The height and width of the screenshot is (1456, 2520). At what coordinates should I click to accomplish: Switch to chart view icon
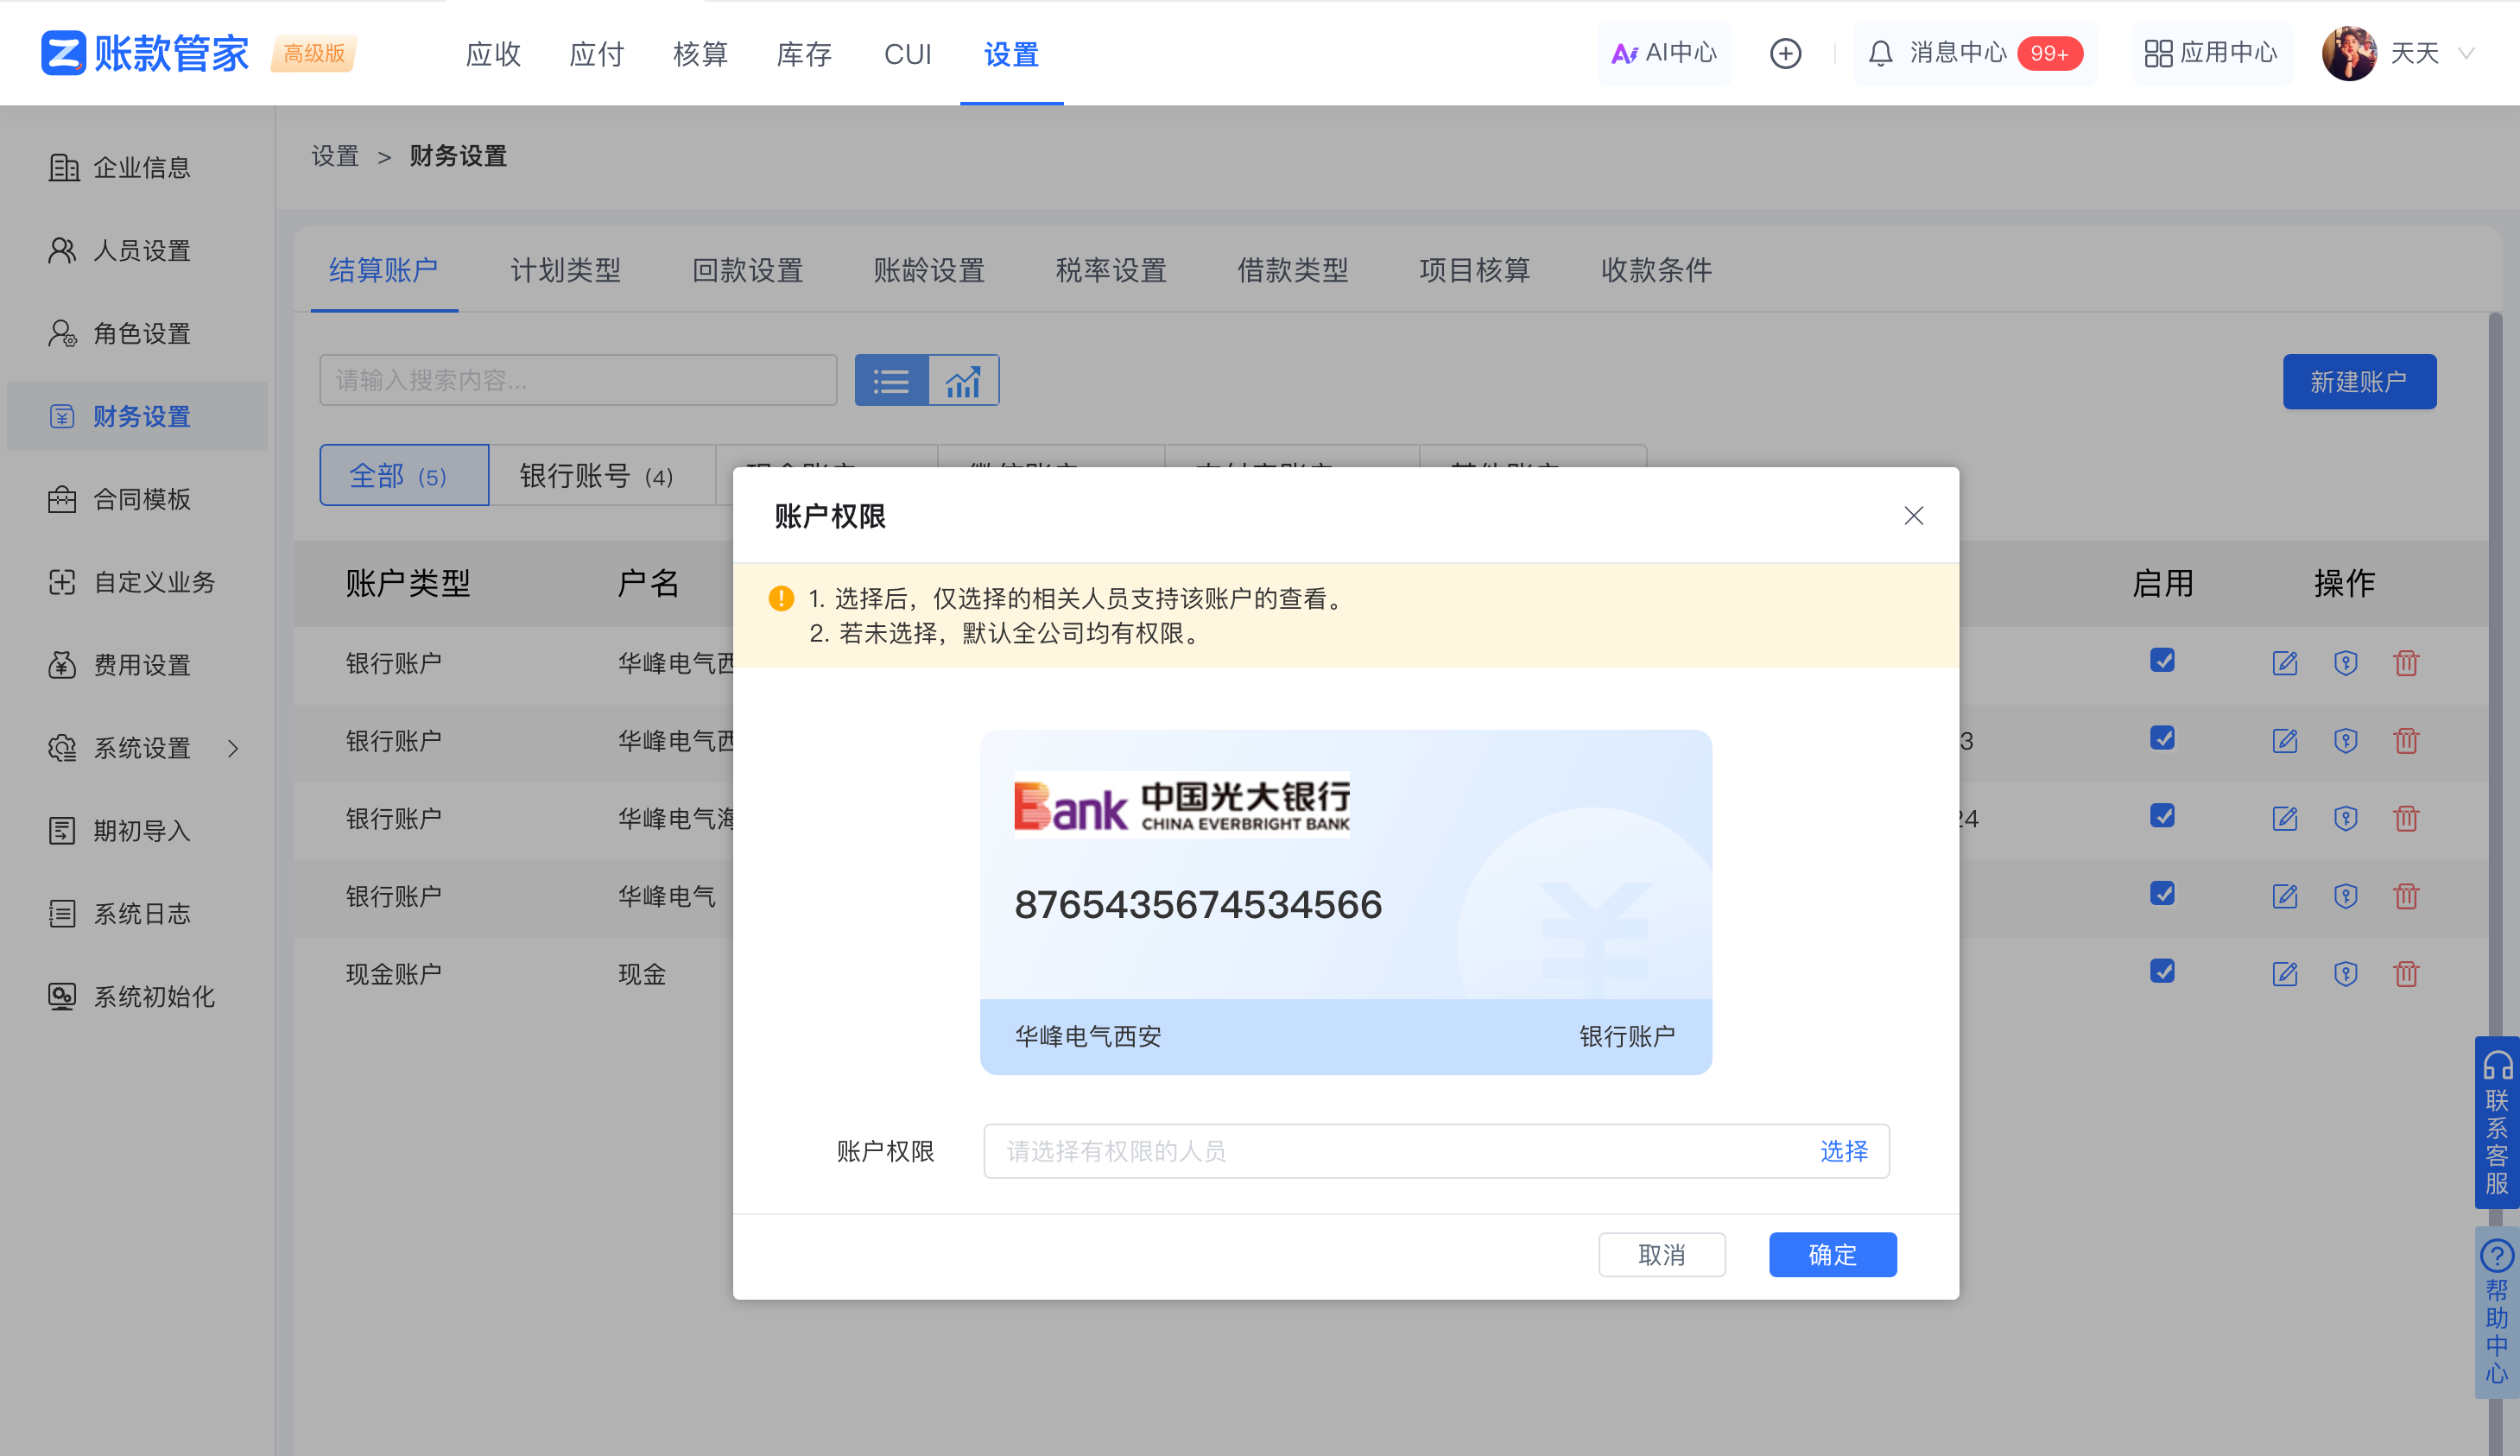pyautogui.click(x=963, y=381)
